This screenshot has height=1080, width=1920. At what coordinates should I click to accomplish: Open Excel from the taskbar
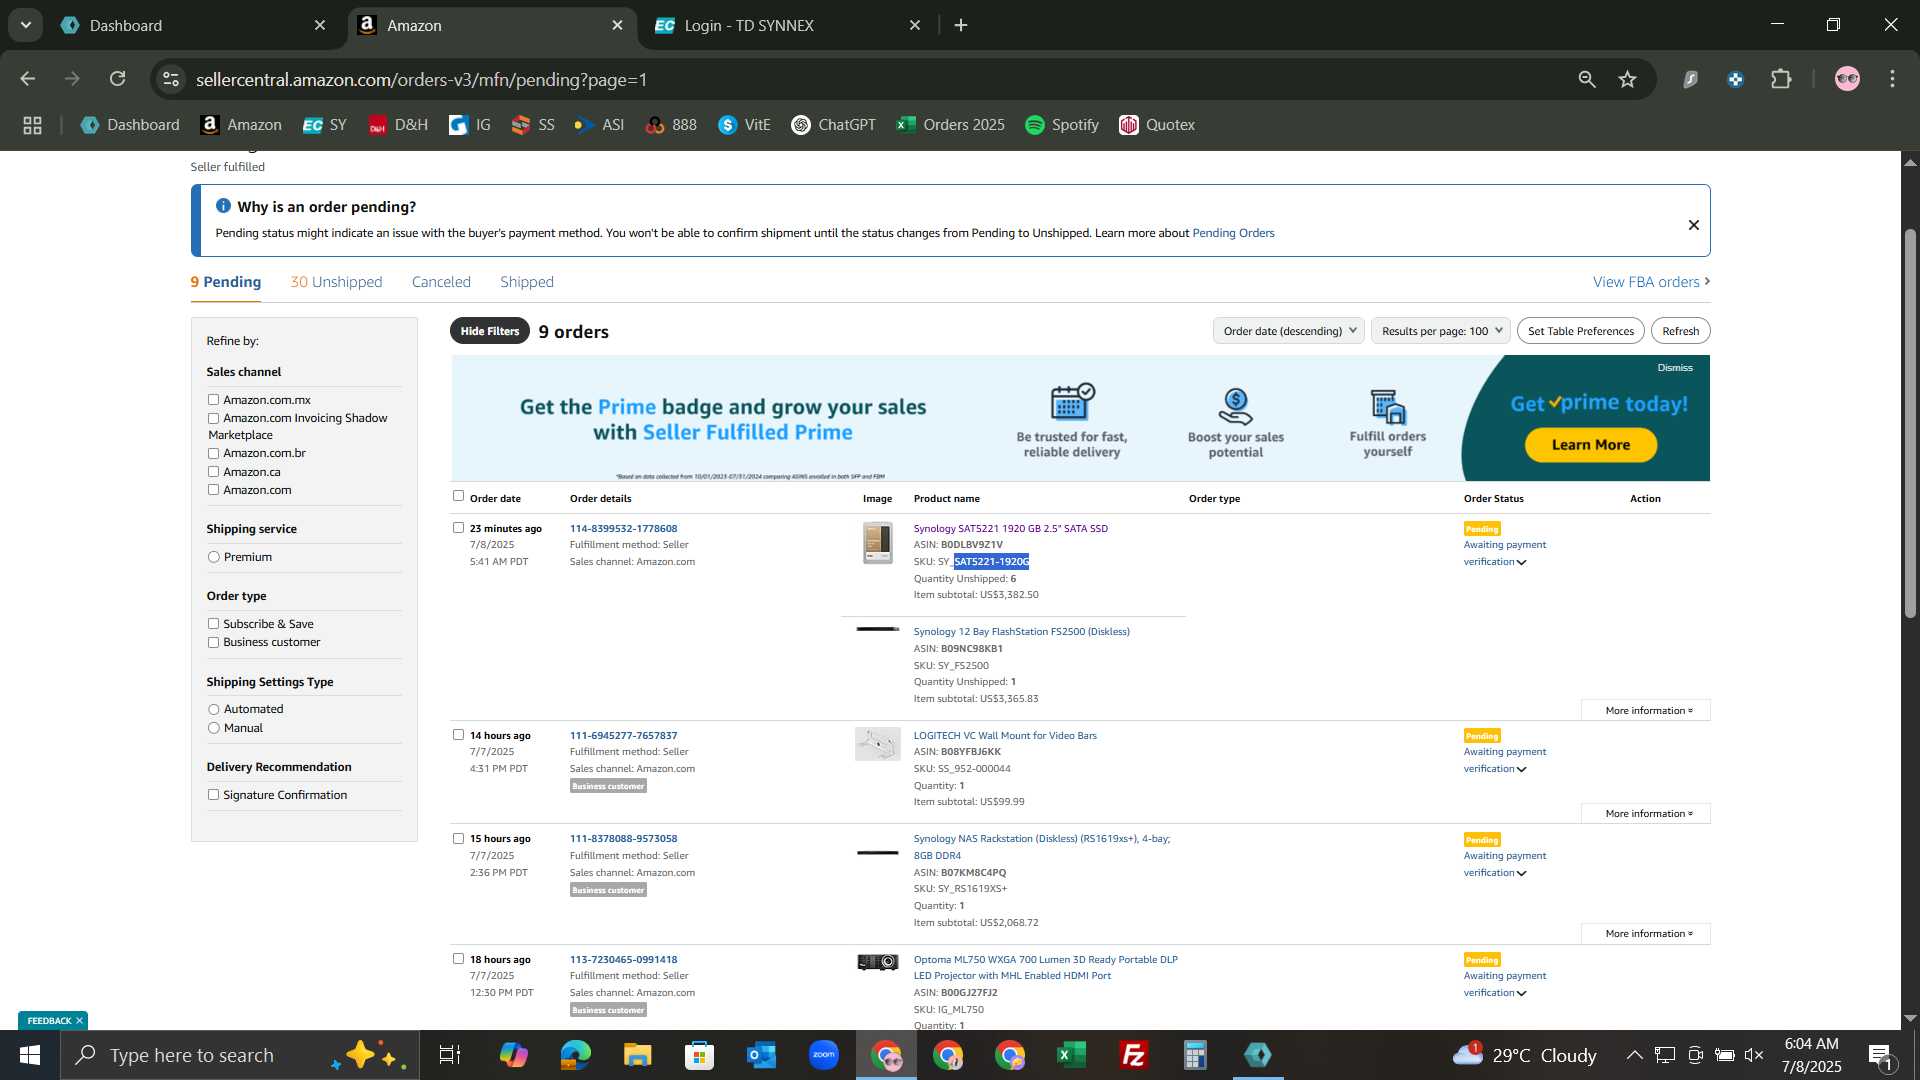click(1071, 1055)
